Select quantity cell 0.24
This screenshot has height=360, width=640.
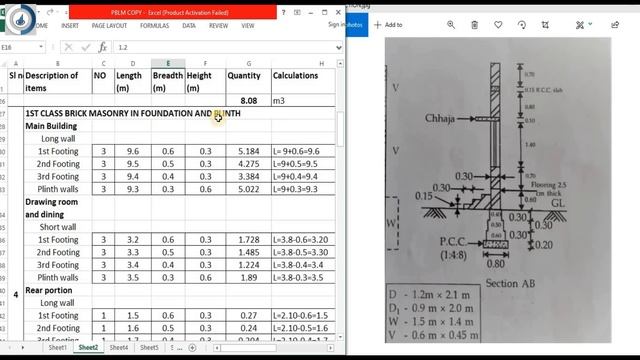248,328
